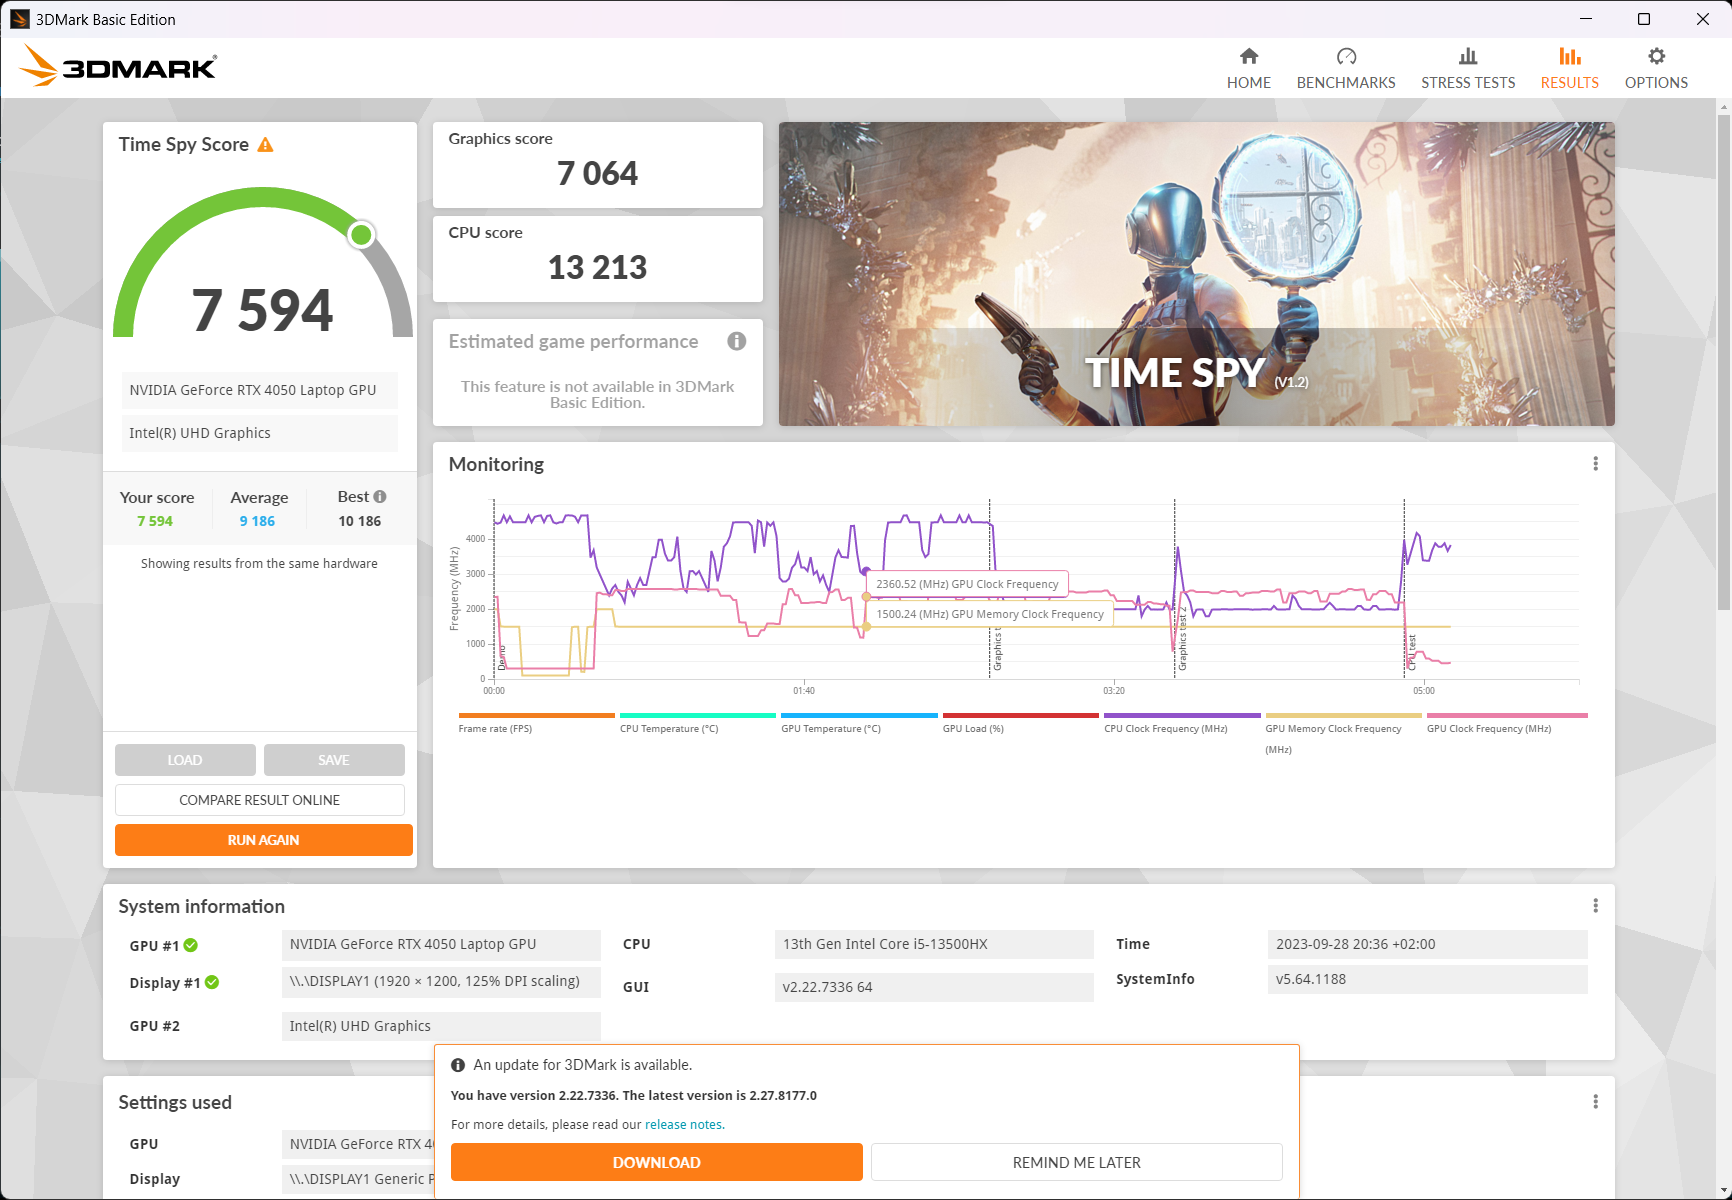Click the SAVE button
This screenshot has height=1200, width=1732.
pos(334,760)
